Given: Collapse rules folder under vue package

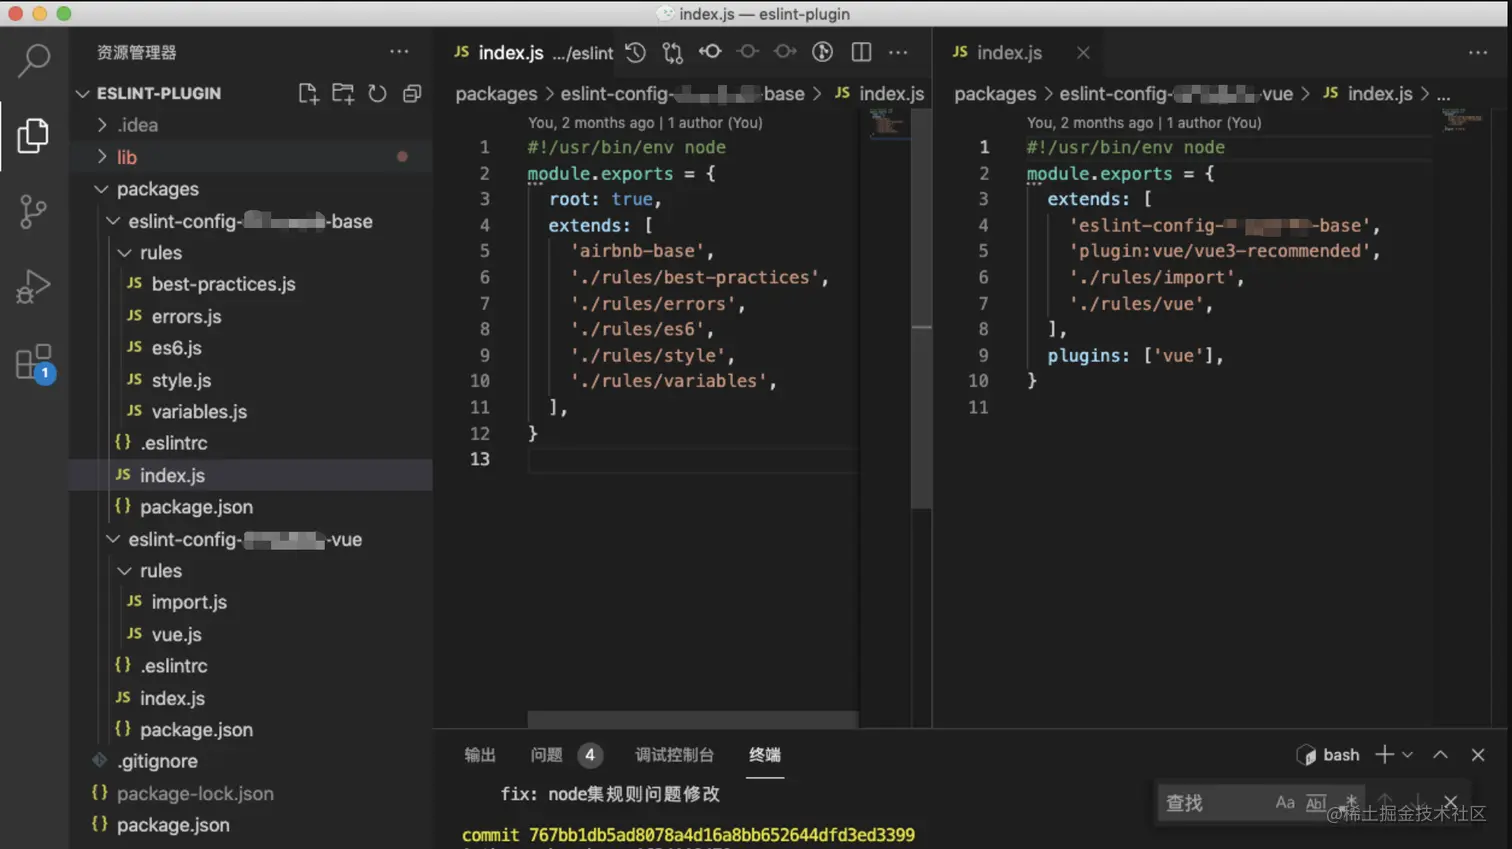Looking at the screenshot, I should [x=125, y=571].
